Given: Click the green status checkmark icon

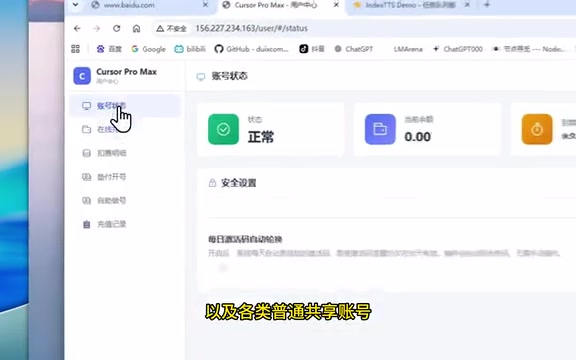Looking at the screenshot, I should (x=223, y=129).
